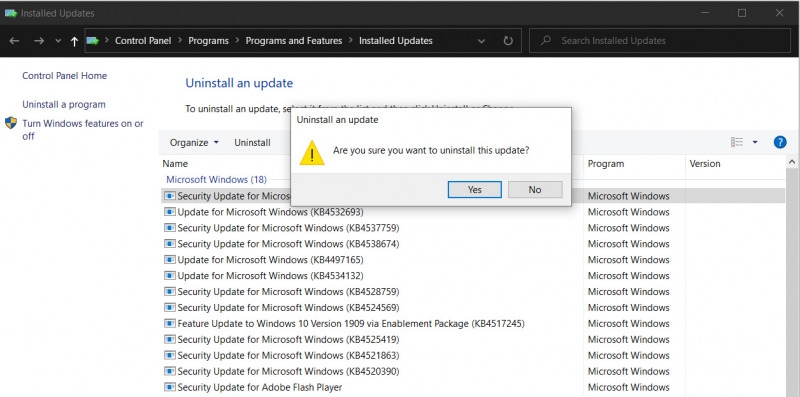Image resolution: width=800 pixels, height=397 pixels.
Task: Select Security Update (KB4537759) row
Action: click(473, 228)
